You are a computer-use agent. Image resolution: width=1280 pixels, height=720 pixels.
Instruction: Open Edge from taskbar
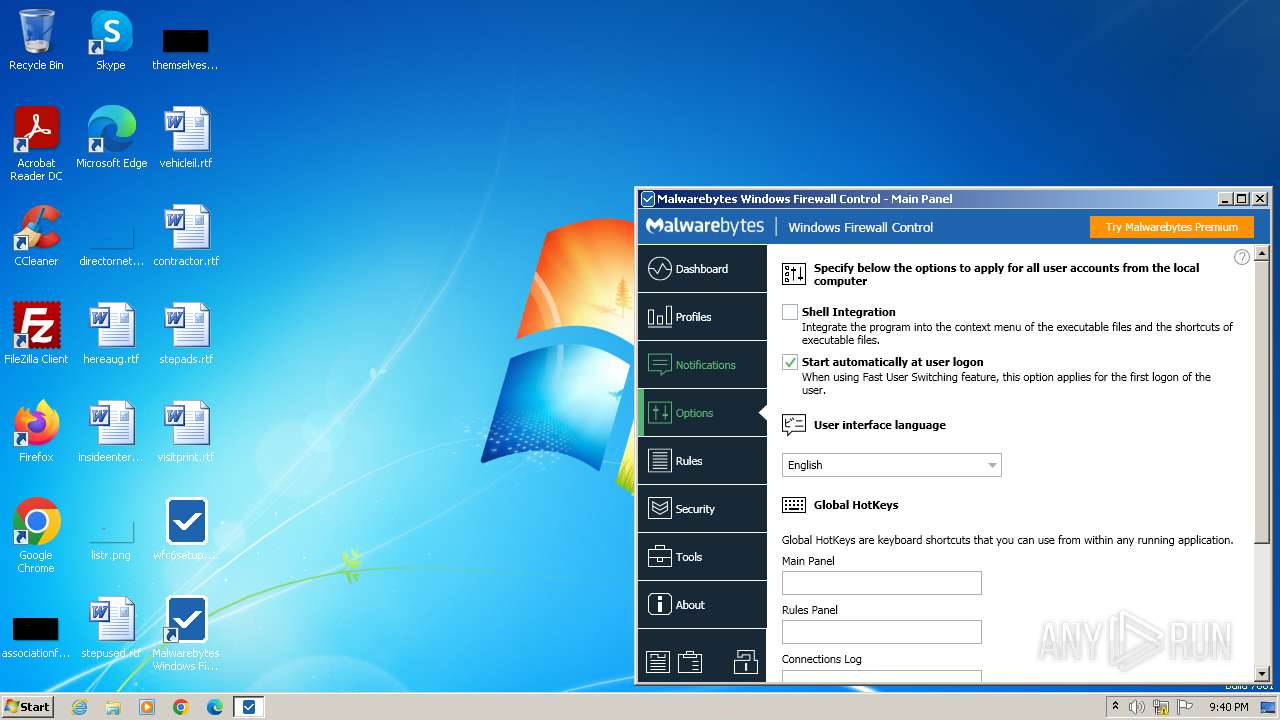[214, 707]
